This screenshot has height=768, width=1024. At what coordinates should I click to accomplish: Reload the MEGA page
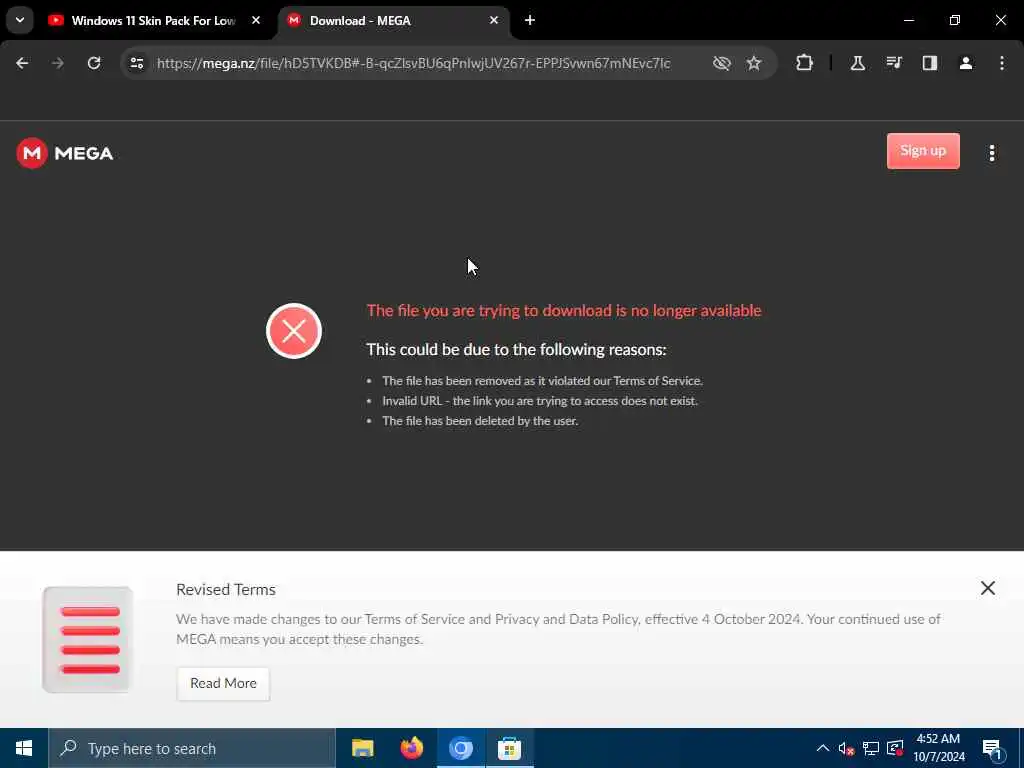click(94, 63)
